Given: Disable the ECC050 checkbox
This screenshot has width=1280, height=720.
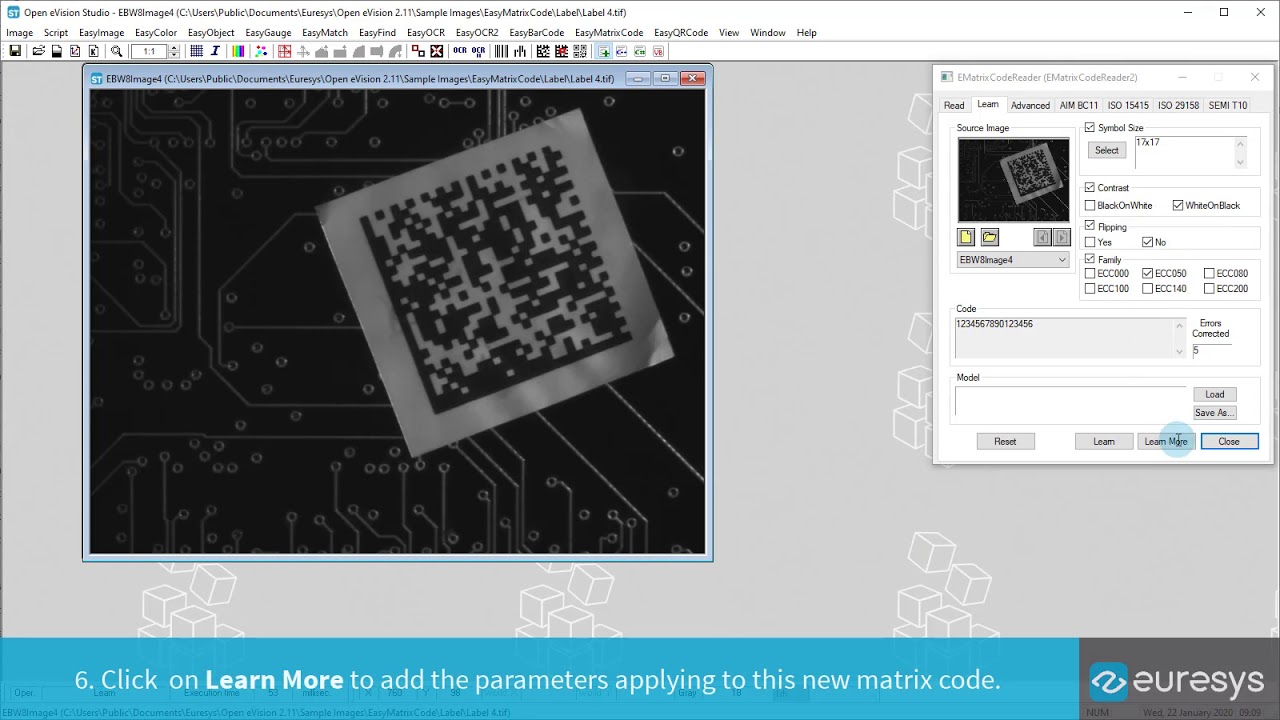Looking at the screenshot, I should point(1147,273).
